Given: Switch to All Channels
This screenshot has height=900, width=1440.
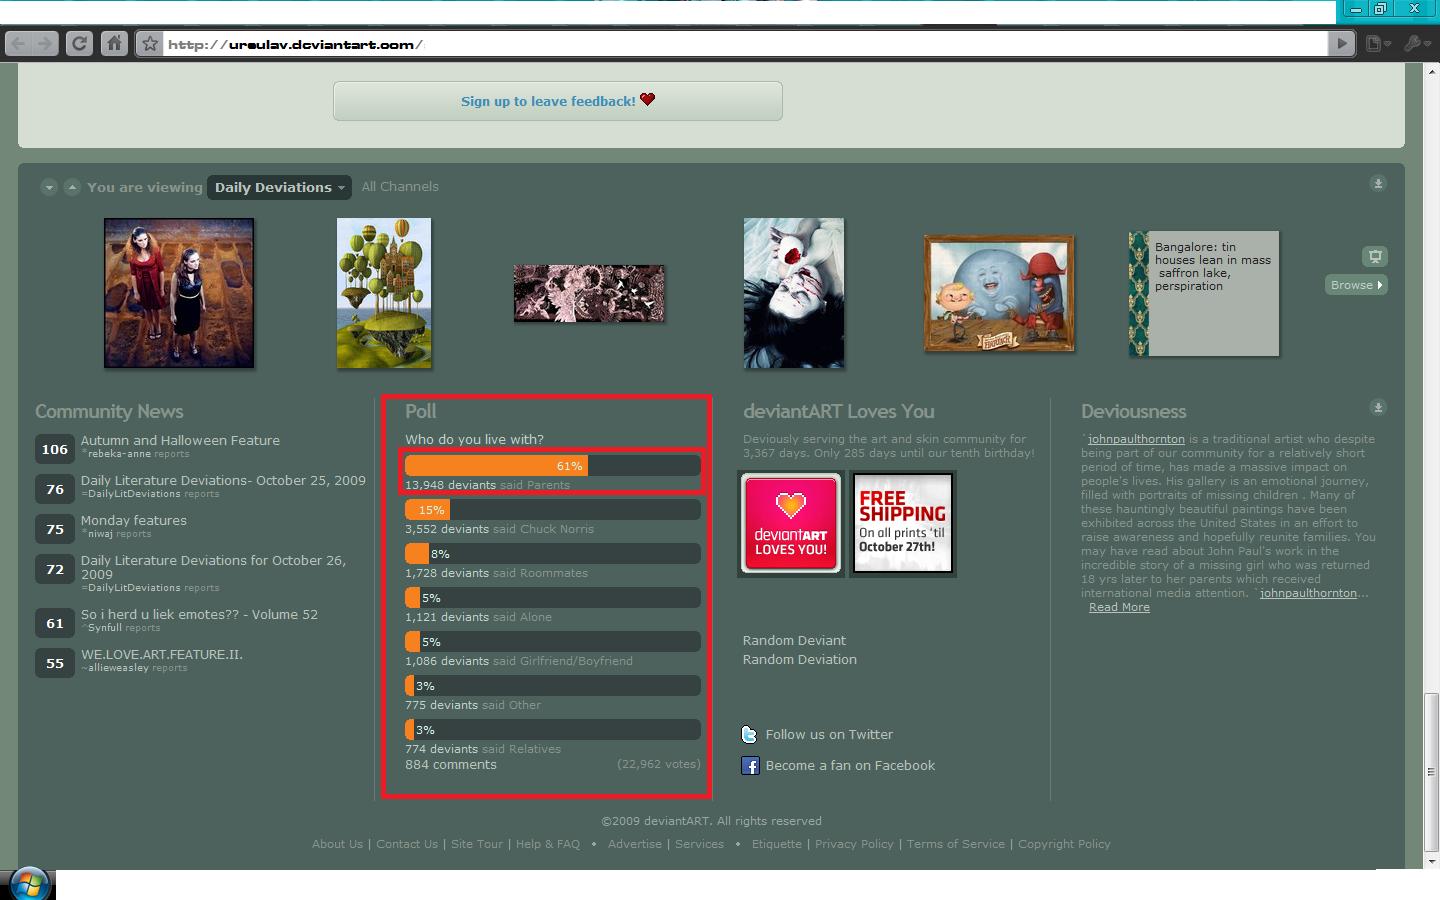Looking at the screenshot, I should click(400, 187).
